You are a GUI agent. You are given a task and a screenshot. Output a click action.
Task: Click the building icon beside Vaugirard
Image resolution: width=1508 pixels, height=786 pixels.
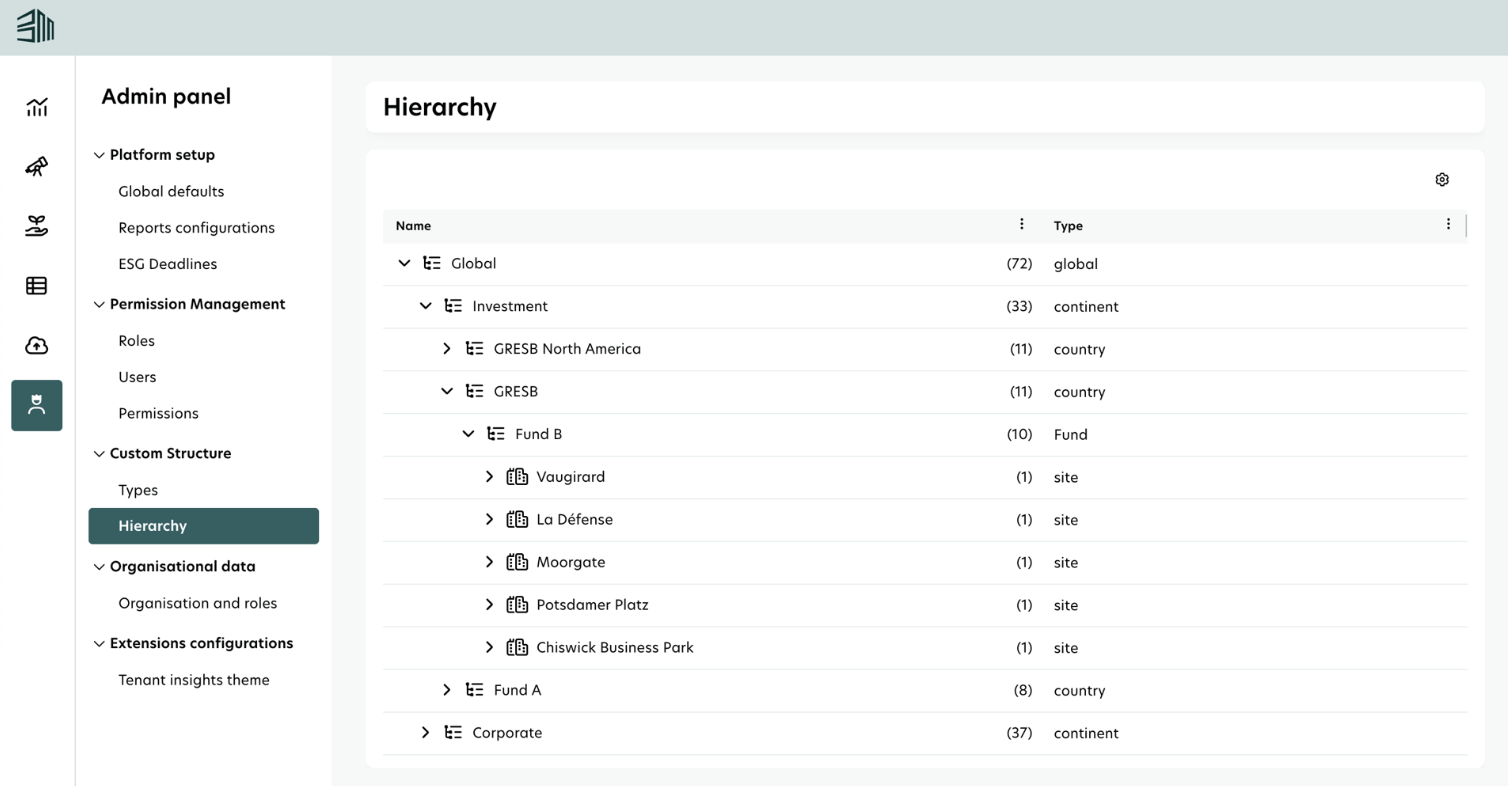point(517,477)
